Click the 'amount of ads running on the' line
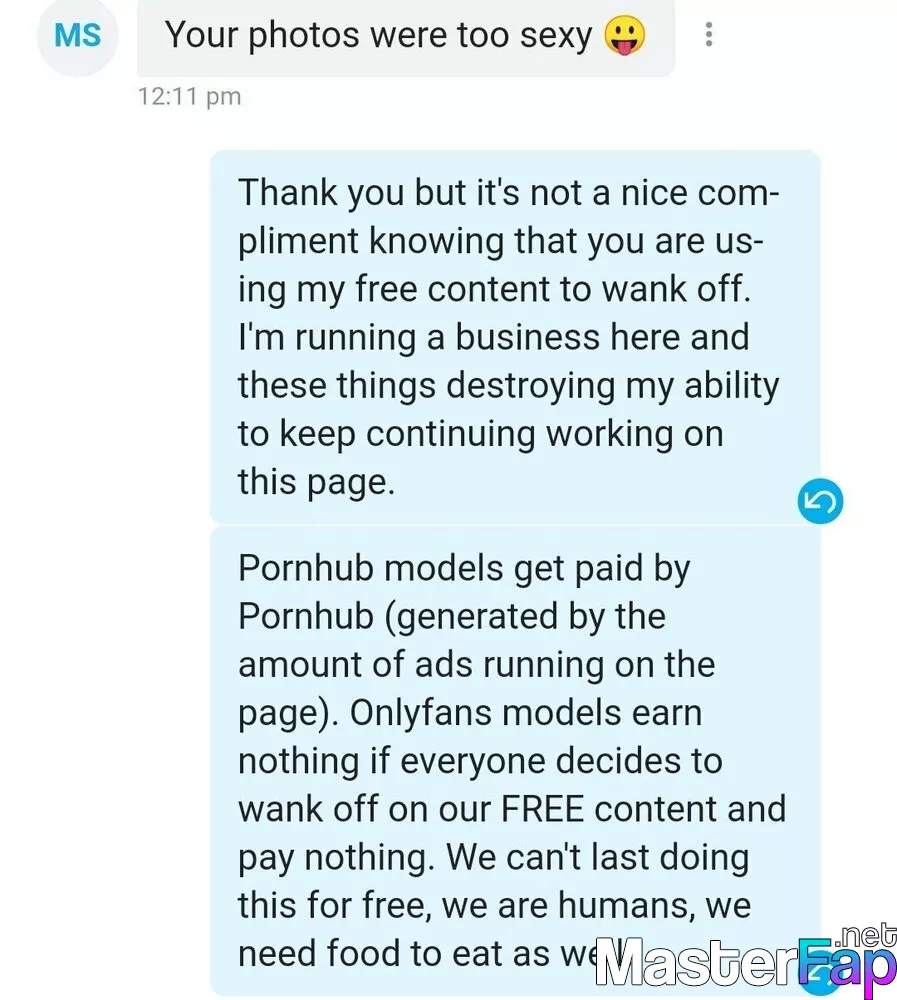Image resolution: width=897 pixels, height=1000 pixels. (x=477, y=665)
